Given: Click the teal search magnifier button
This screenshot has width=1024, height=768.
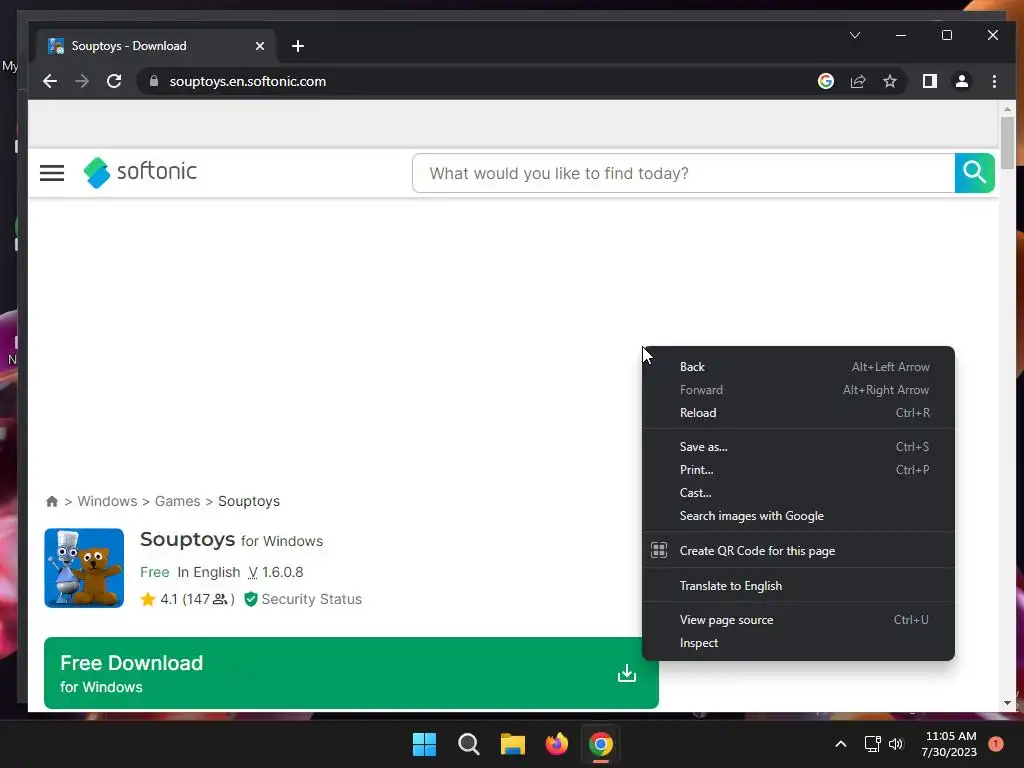Looking at the screenshot, I should (x=974, y=173).
